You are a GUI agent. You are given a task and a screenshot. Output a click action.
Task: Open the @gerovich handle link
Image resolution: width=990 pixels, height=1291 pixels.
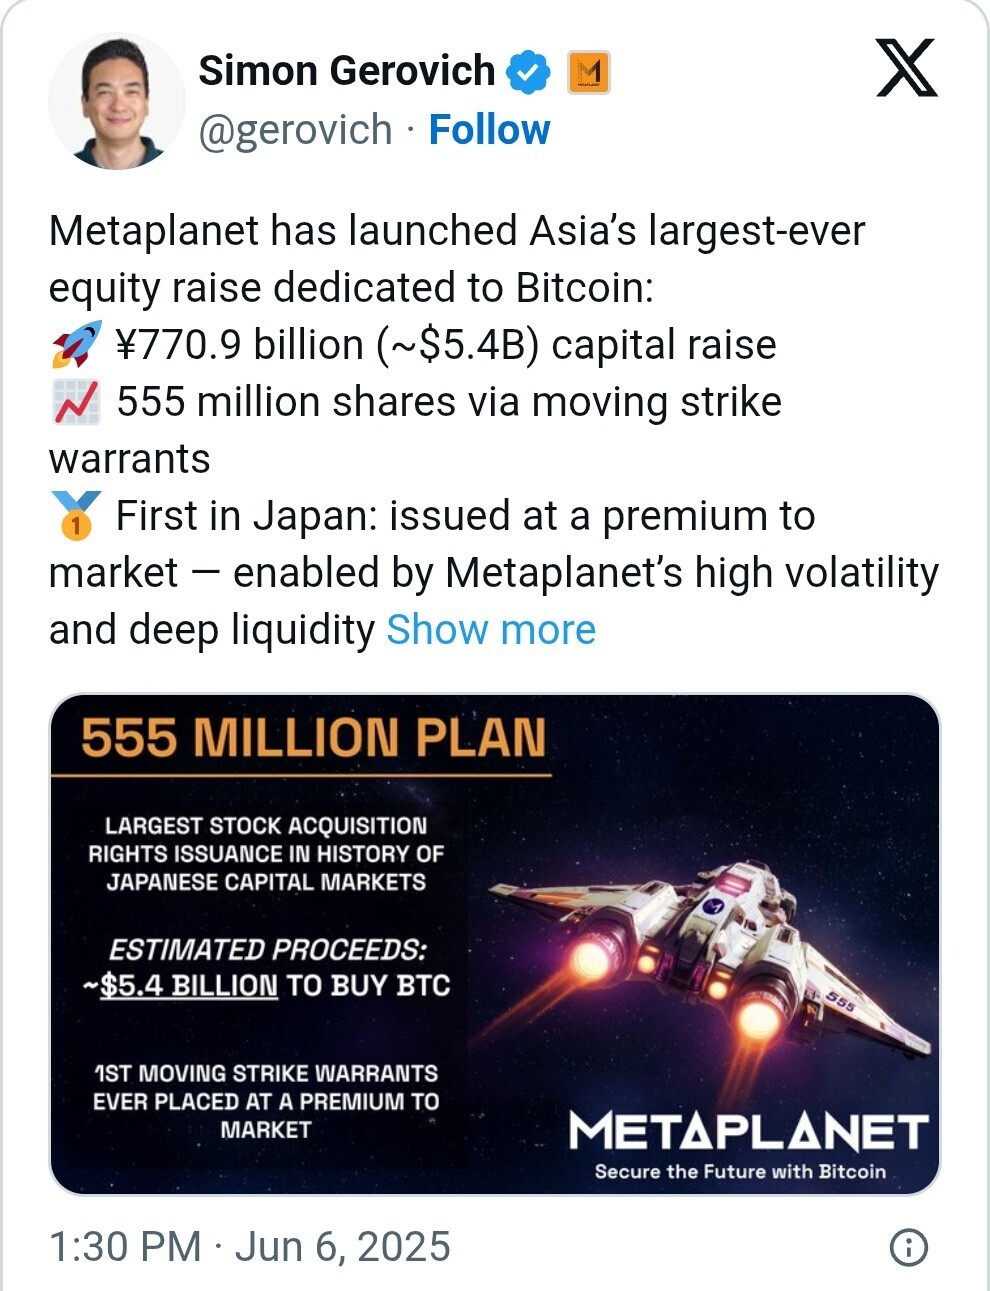point(295,130)
